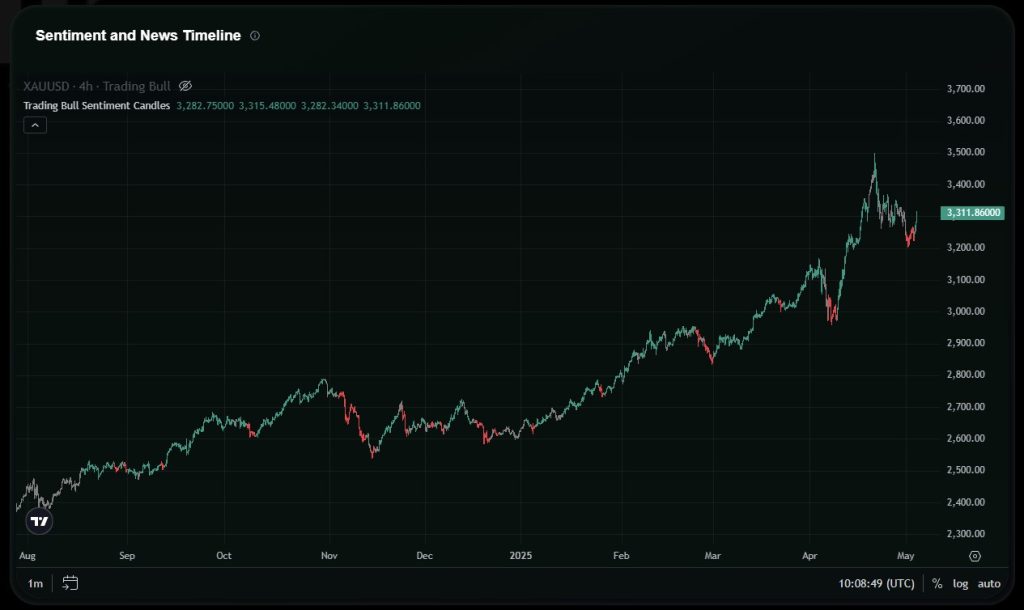Screen dimensions: 1024x610
Task: Click the Nov label on the time axis
Action: tap(330, 555)
